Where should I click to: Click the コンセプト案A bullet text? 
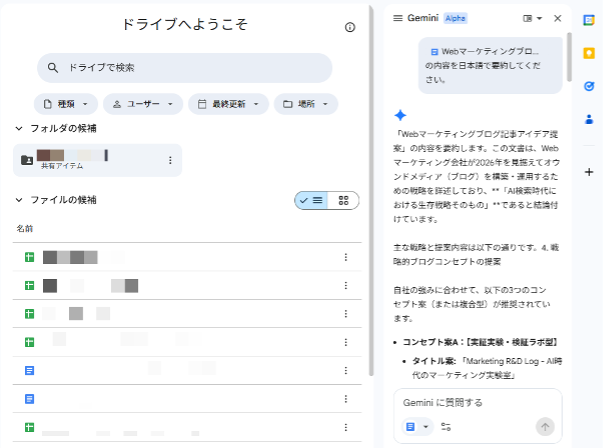tap(480, 342)
